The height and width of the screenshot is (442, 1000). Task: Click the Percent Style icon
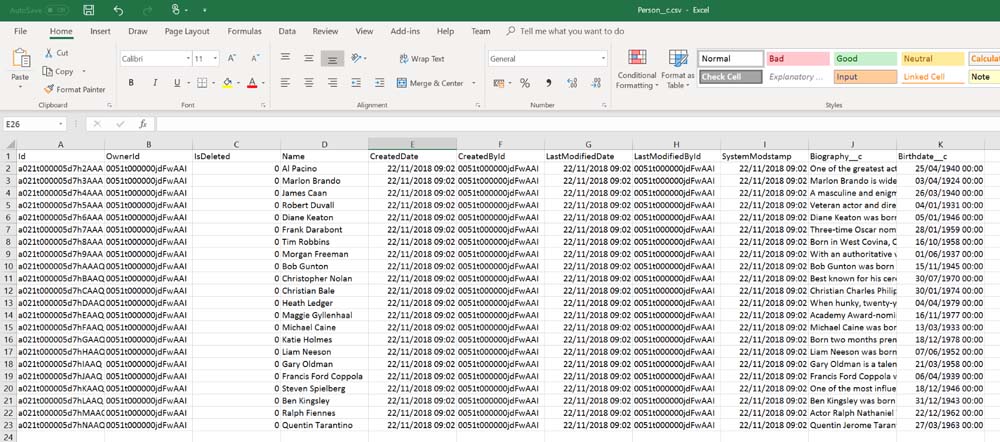[x=525, y=83]
